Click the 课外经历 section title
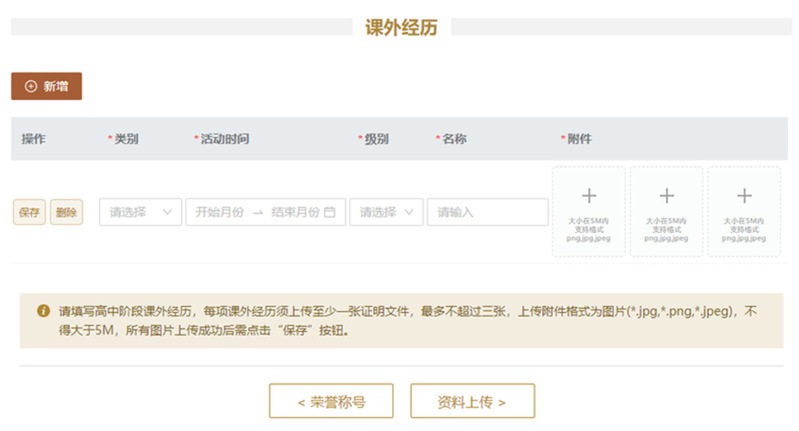Image resolution: width=799 pixels, height=431 pixels. click(400, 27)
